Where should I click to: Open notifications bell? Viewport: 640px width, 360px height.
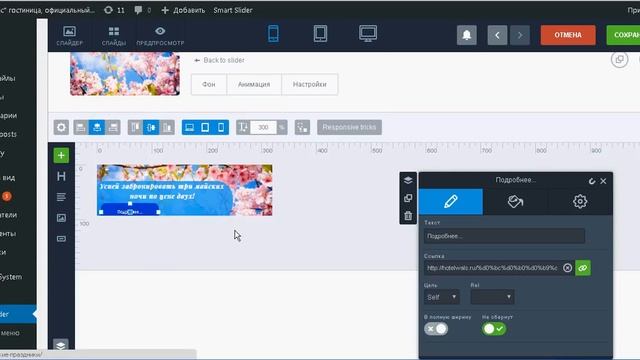coord(467,35)
